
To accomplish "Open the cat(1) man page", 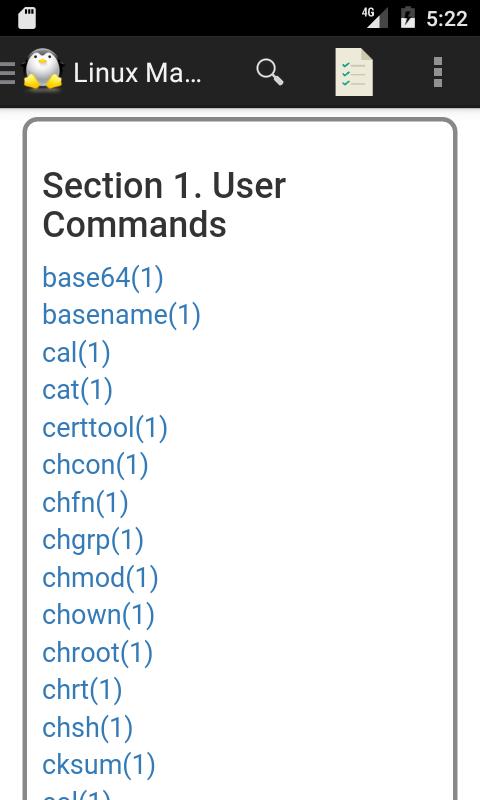I will (x=77, y=390).
